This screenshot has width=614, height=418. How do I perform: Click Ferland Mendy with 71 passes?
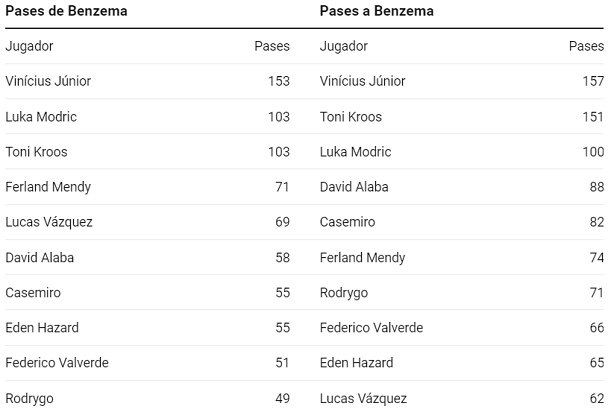pos(147,187)
